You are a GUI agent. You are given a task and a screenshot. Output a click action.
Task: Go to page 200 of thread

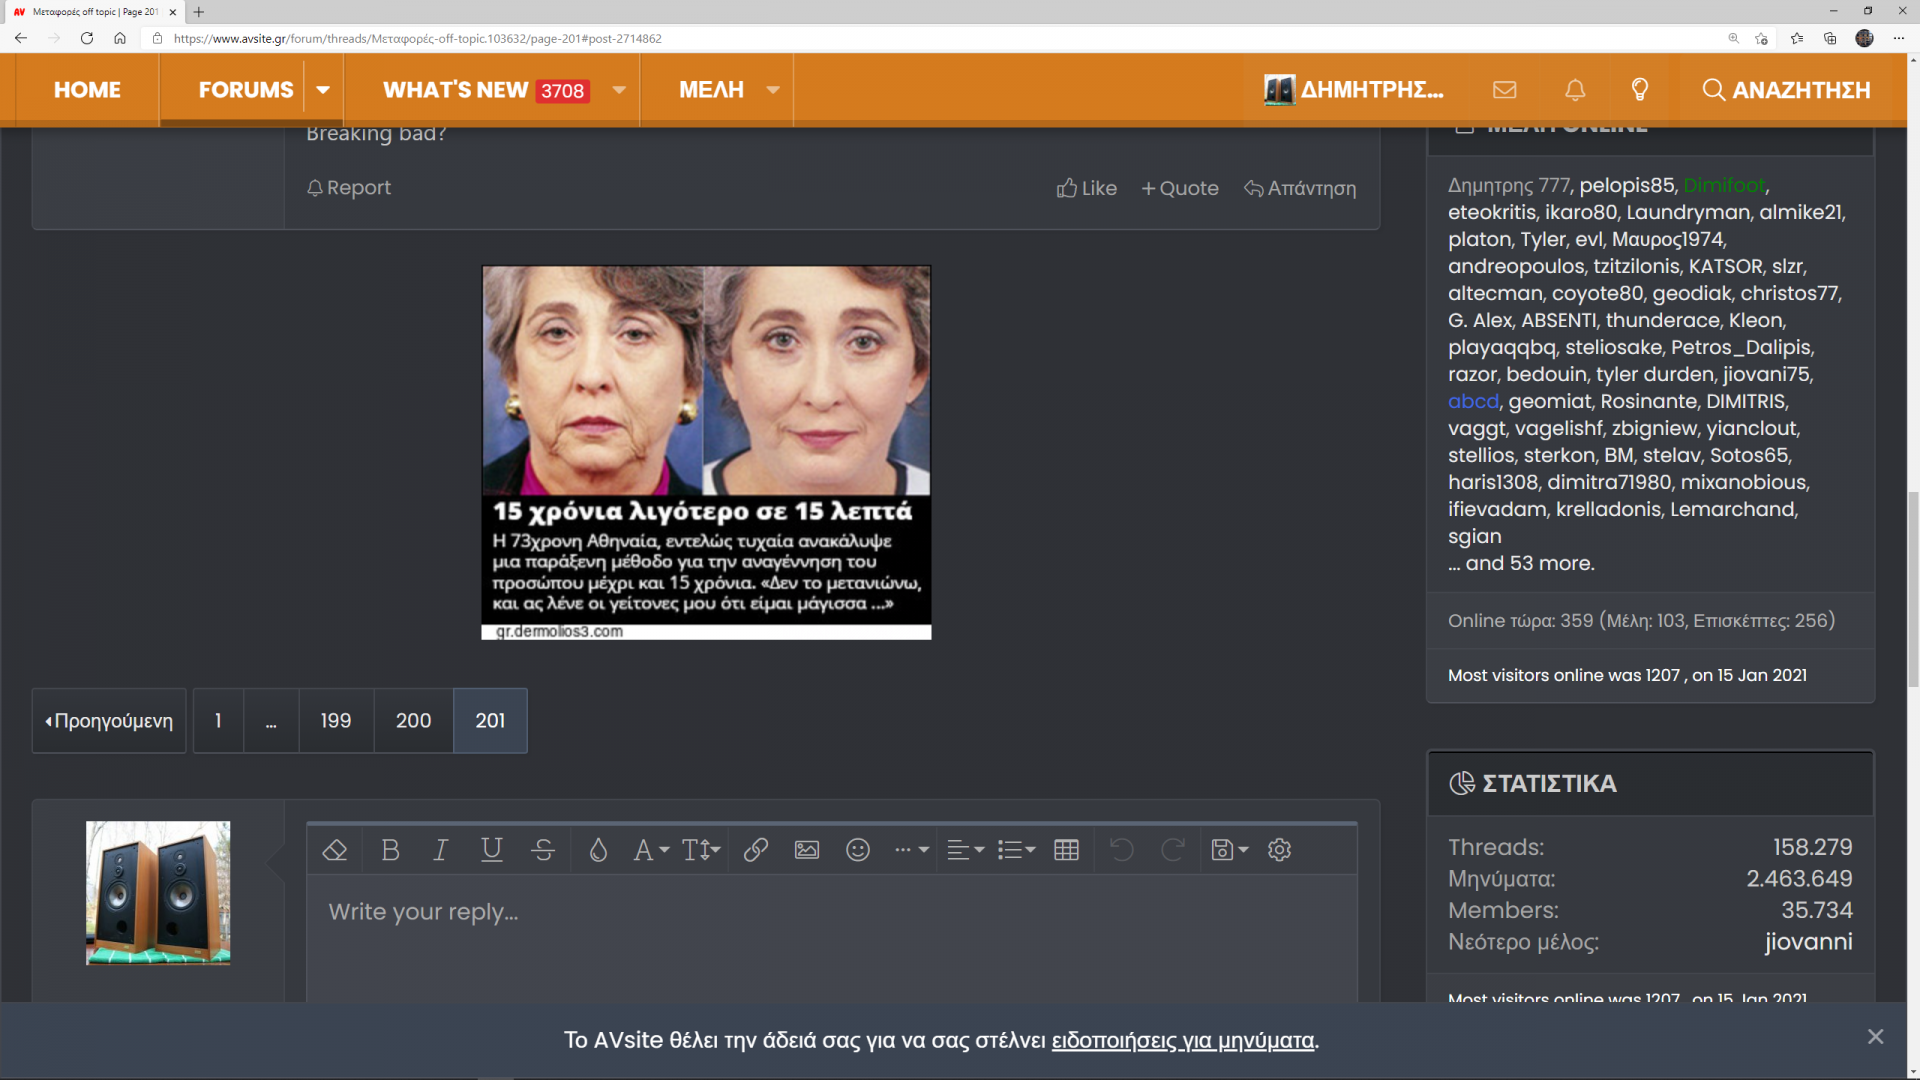[413, 721]
